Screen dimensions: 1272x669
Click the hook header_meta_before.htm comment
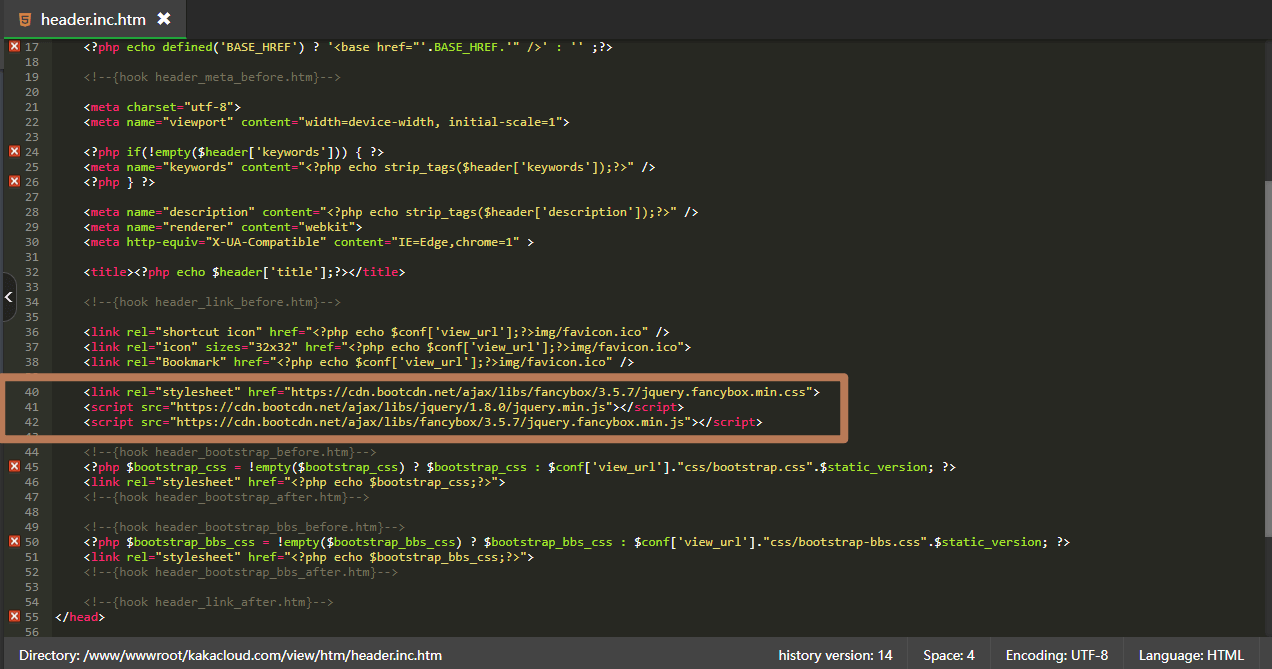click(213, 77)
